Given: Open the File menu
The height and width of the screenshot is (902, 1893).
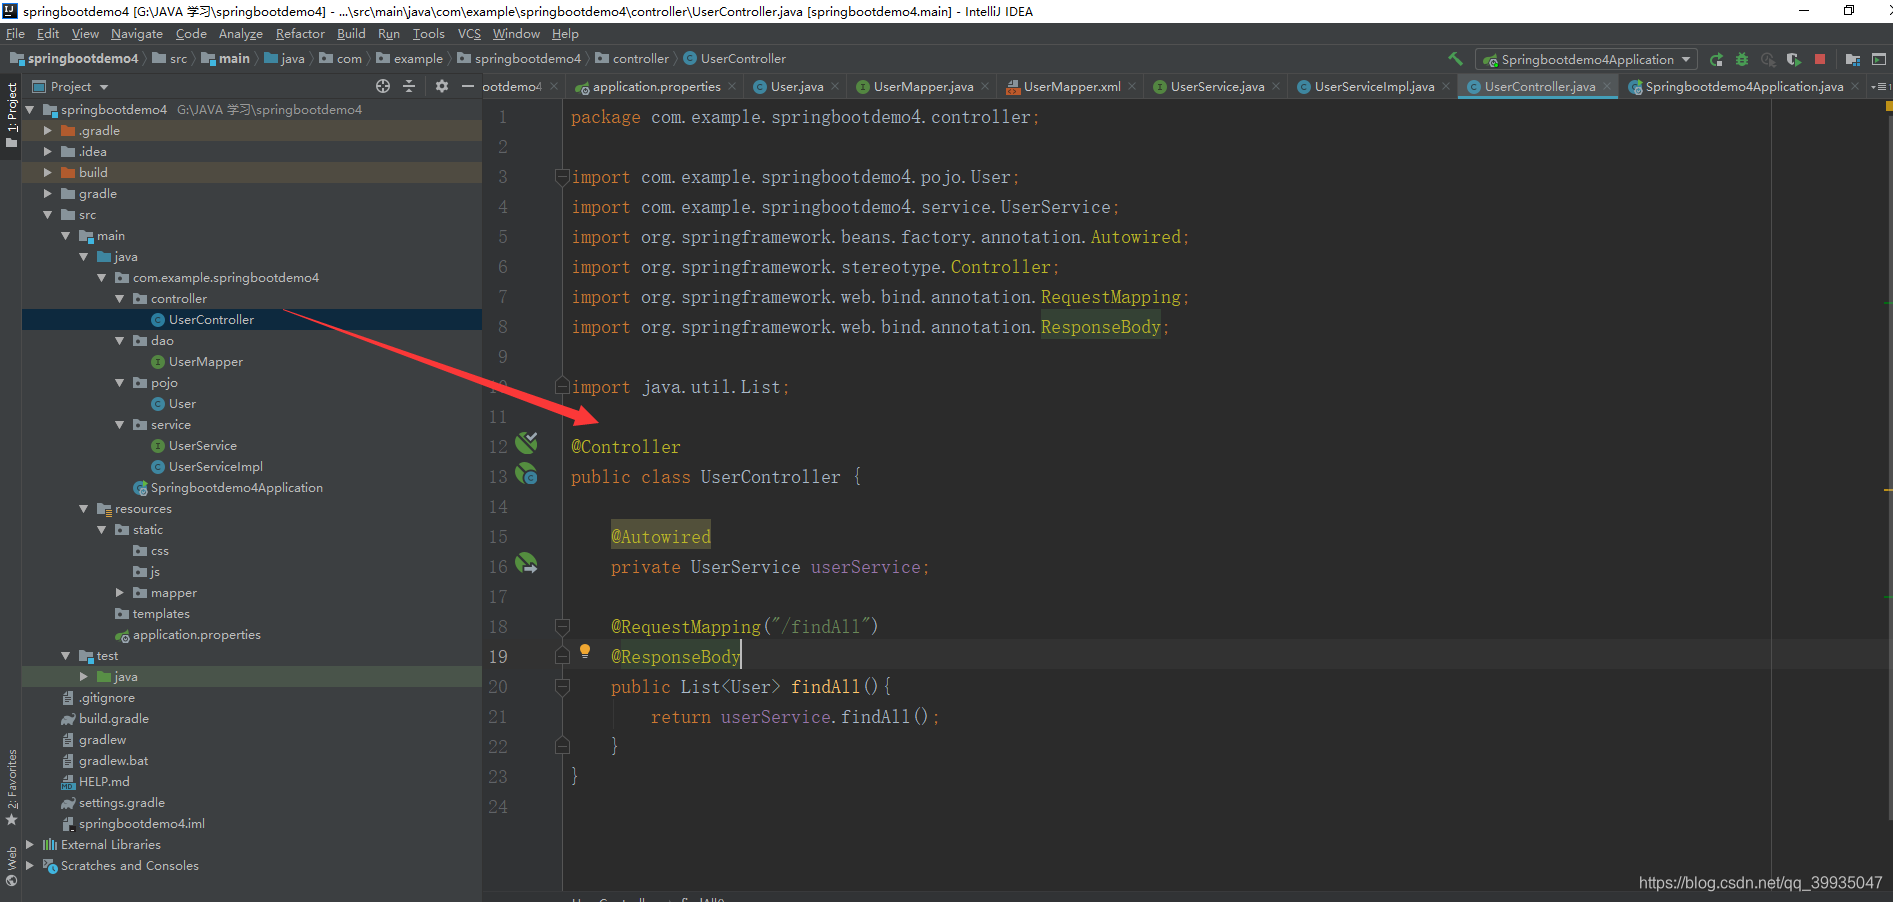Looking at the screenshot, I should pyautogui.click(x=15, y=34).
